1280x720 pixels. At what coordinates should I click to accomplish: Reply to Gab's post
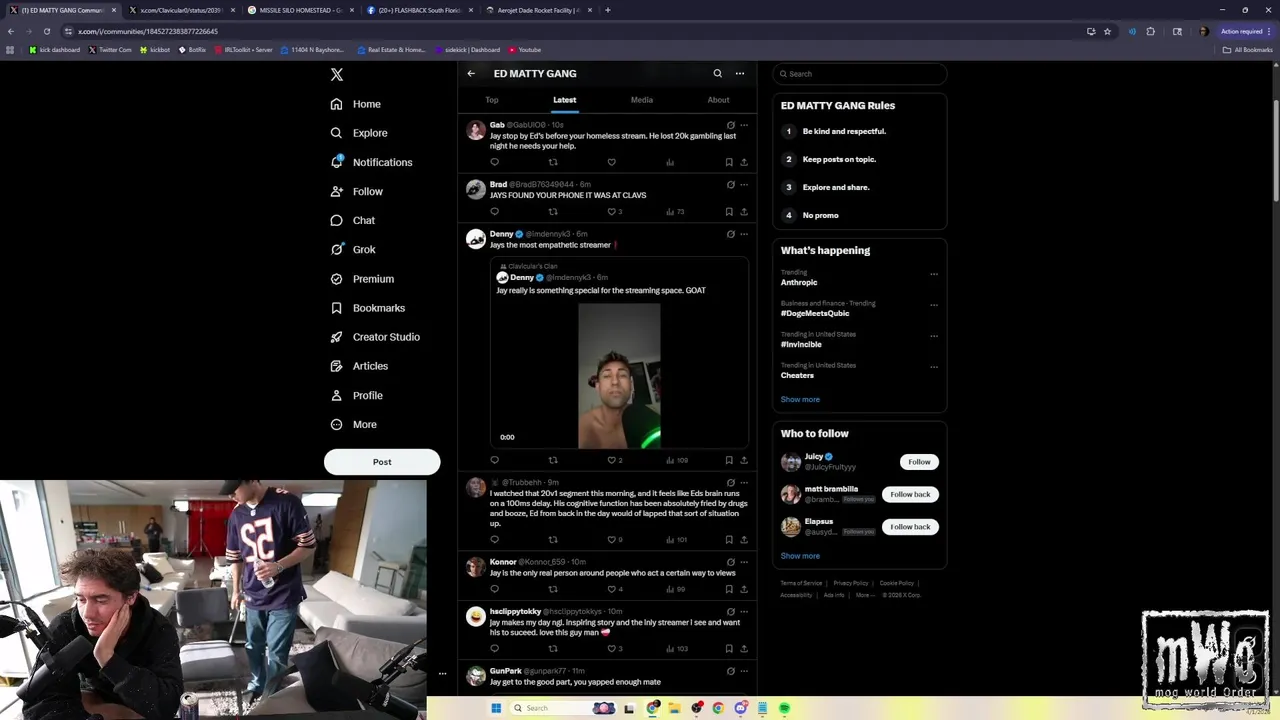pos(494,162)
